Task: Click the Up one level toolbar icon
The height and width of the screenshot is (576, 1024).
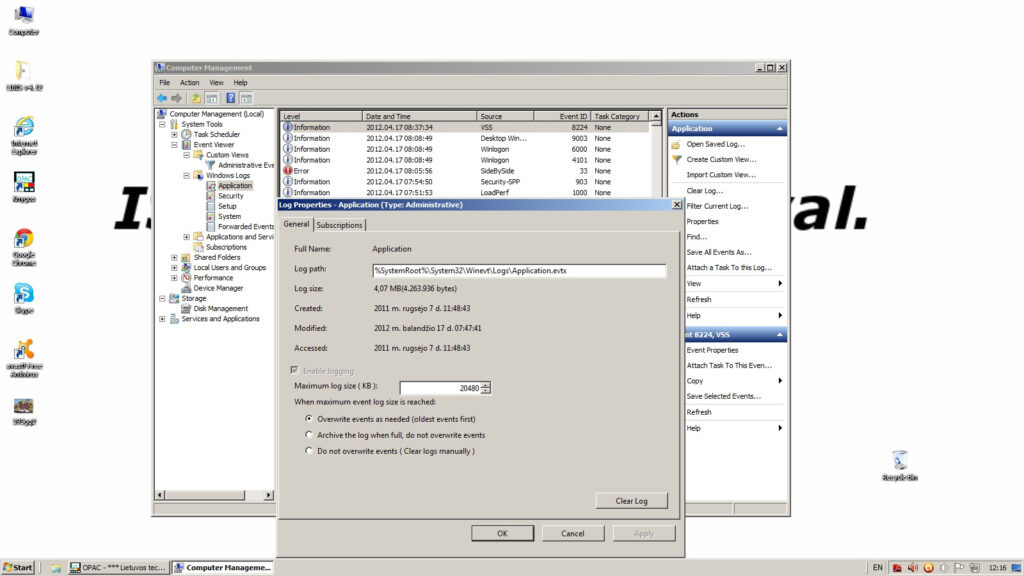Action: click(x=196, y=98)
